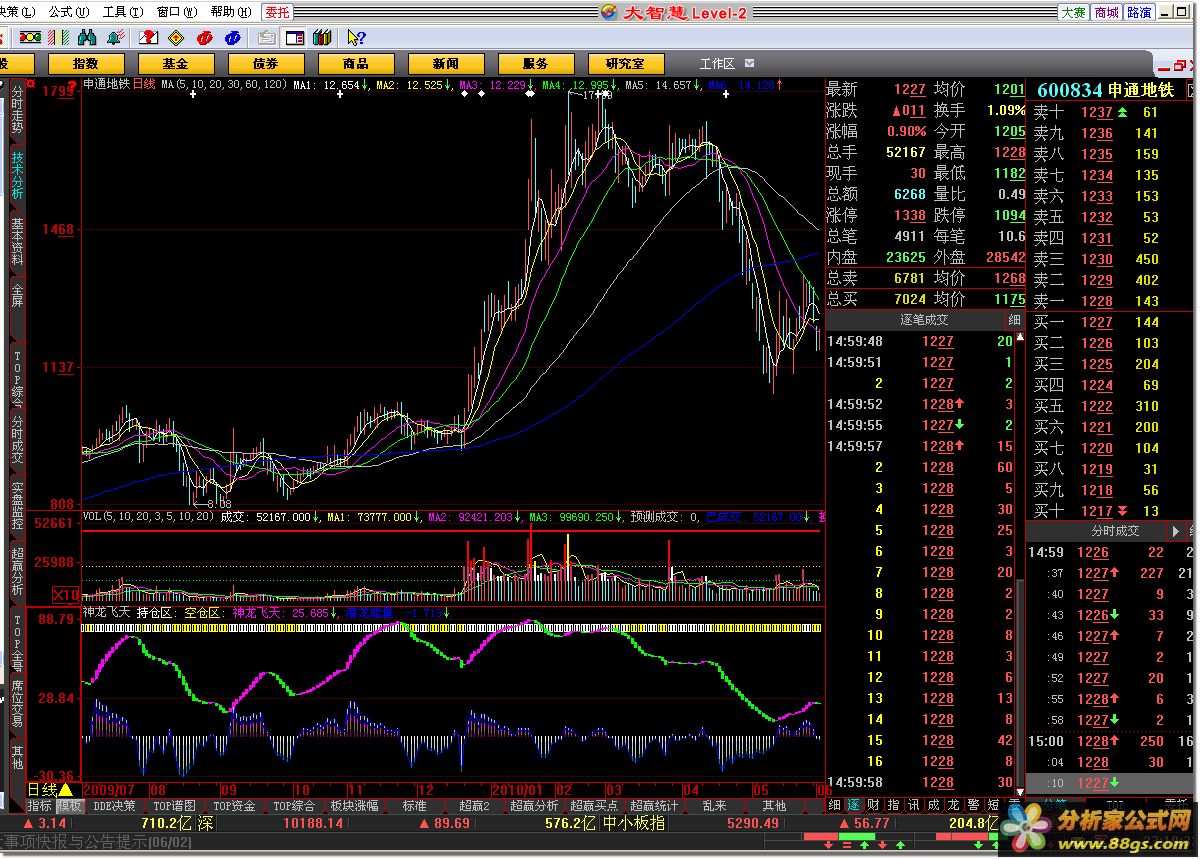Open the 日线 period selector triangle
Image resolution: width=1200 pixels, height=859 pixels.
tap(65, 791)
